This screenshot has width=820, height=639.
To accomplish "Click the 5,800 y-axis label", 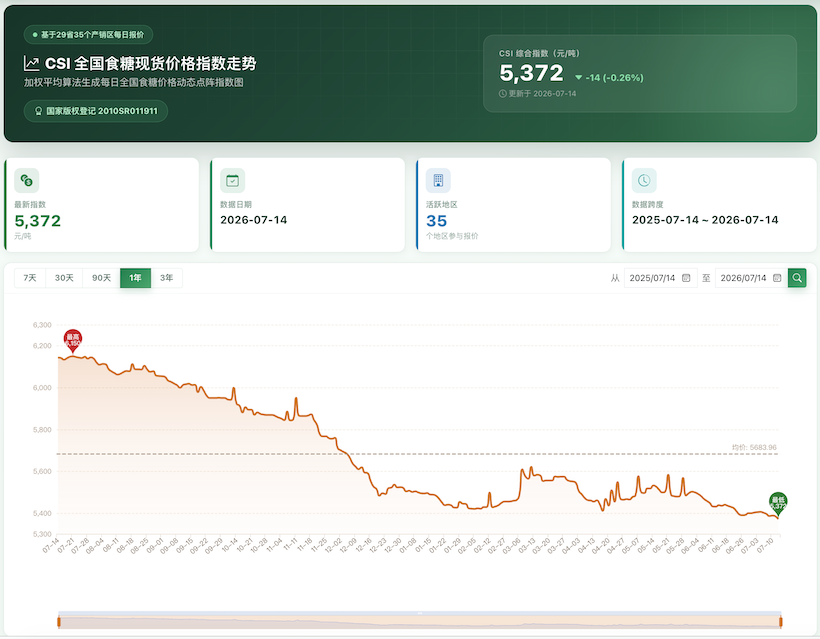I will [x=42, y=430].
